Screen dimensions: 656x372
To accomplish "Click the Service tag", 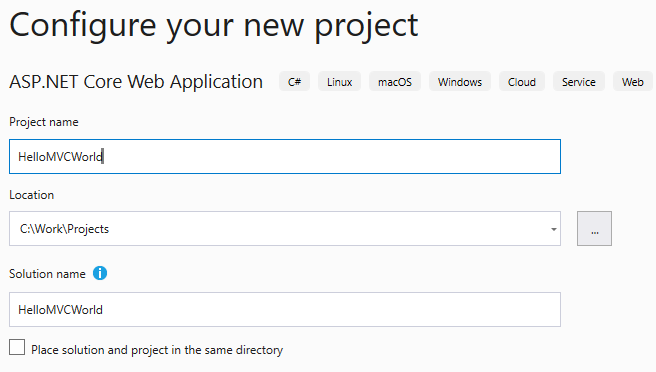I will [x=579, y=82].
